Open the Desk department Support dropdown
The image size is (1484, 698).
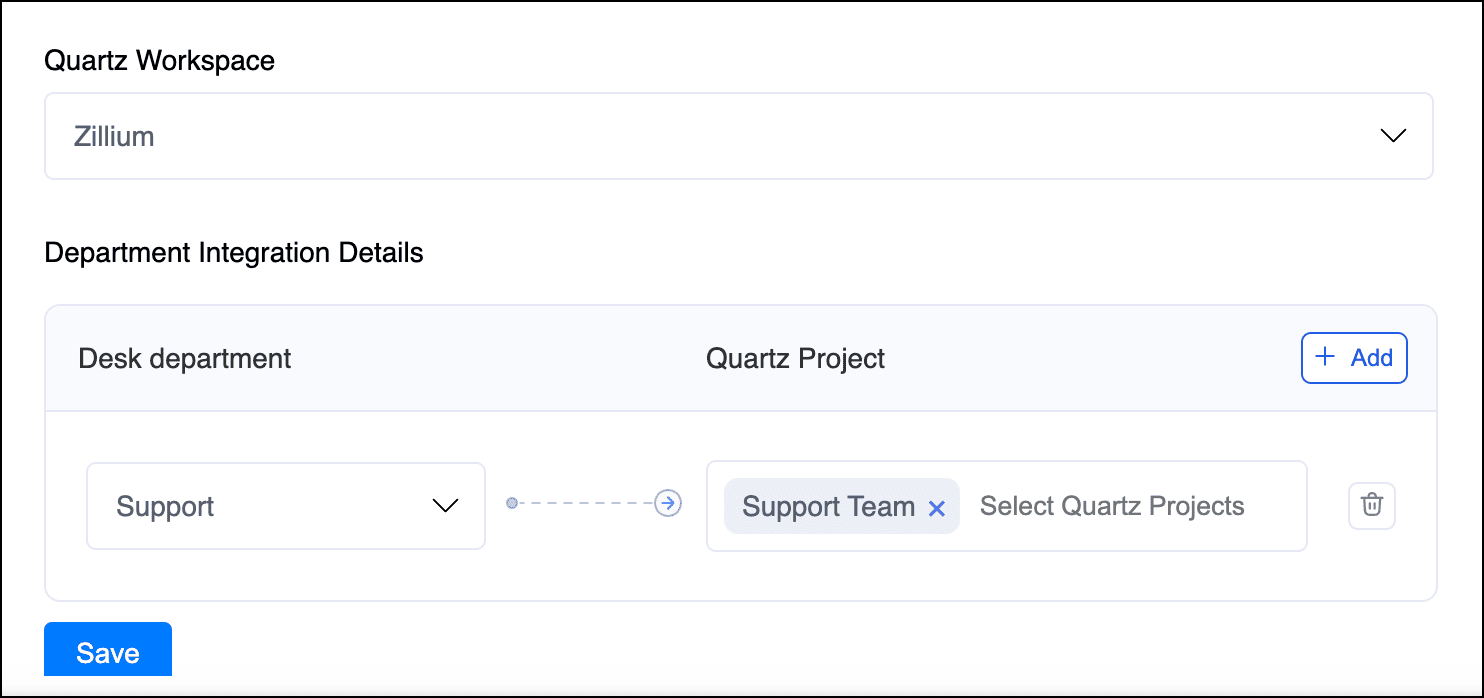(286, 506)
